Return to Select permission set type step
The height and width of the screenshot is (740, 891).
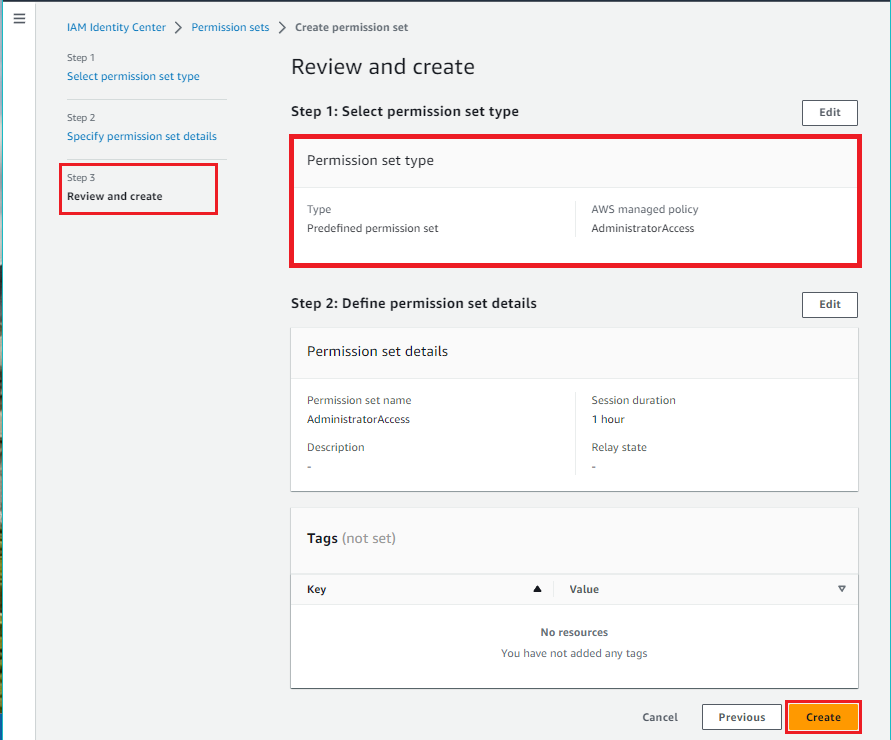click(x=133, y=76)
